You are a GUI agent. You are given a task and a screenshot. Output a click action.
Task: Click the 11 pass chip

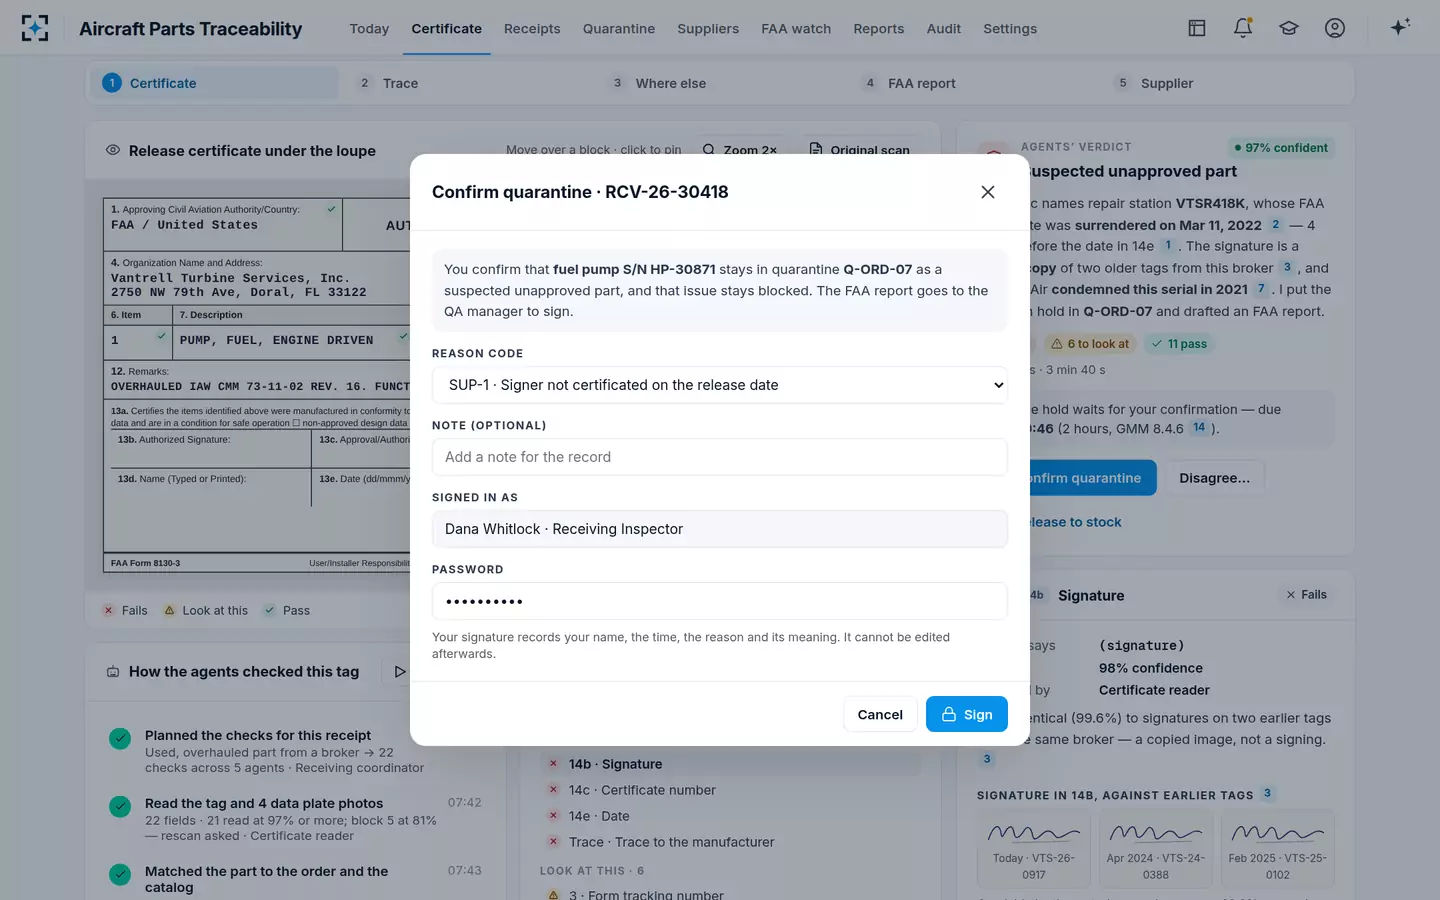[1179, 344]
